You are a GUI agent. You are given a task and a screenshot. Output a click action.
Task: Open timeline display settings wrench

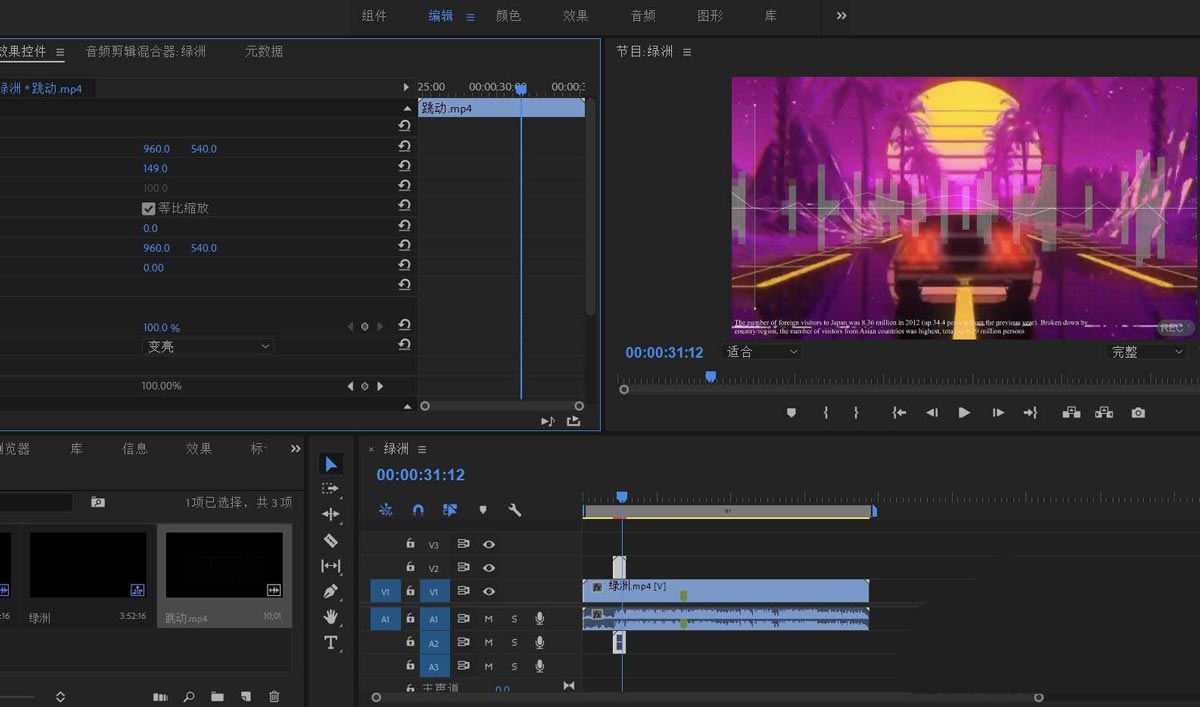(x=515, y=510)
